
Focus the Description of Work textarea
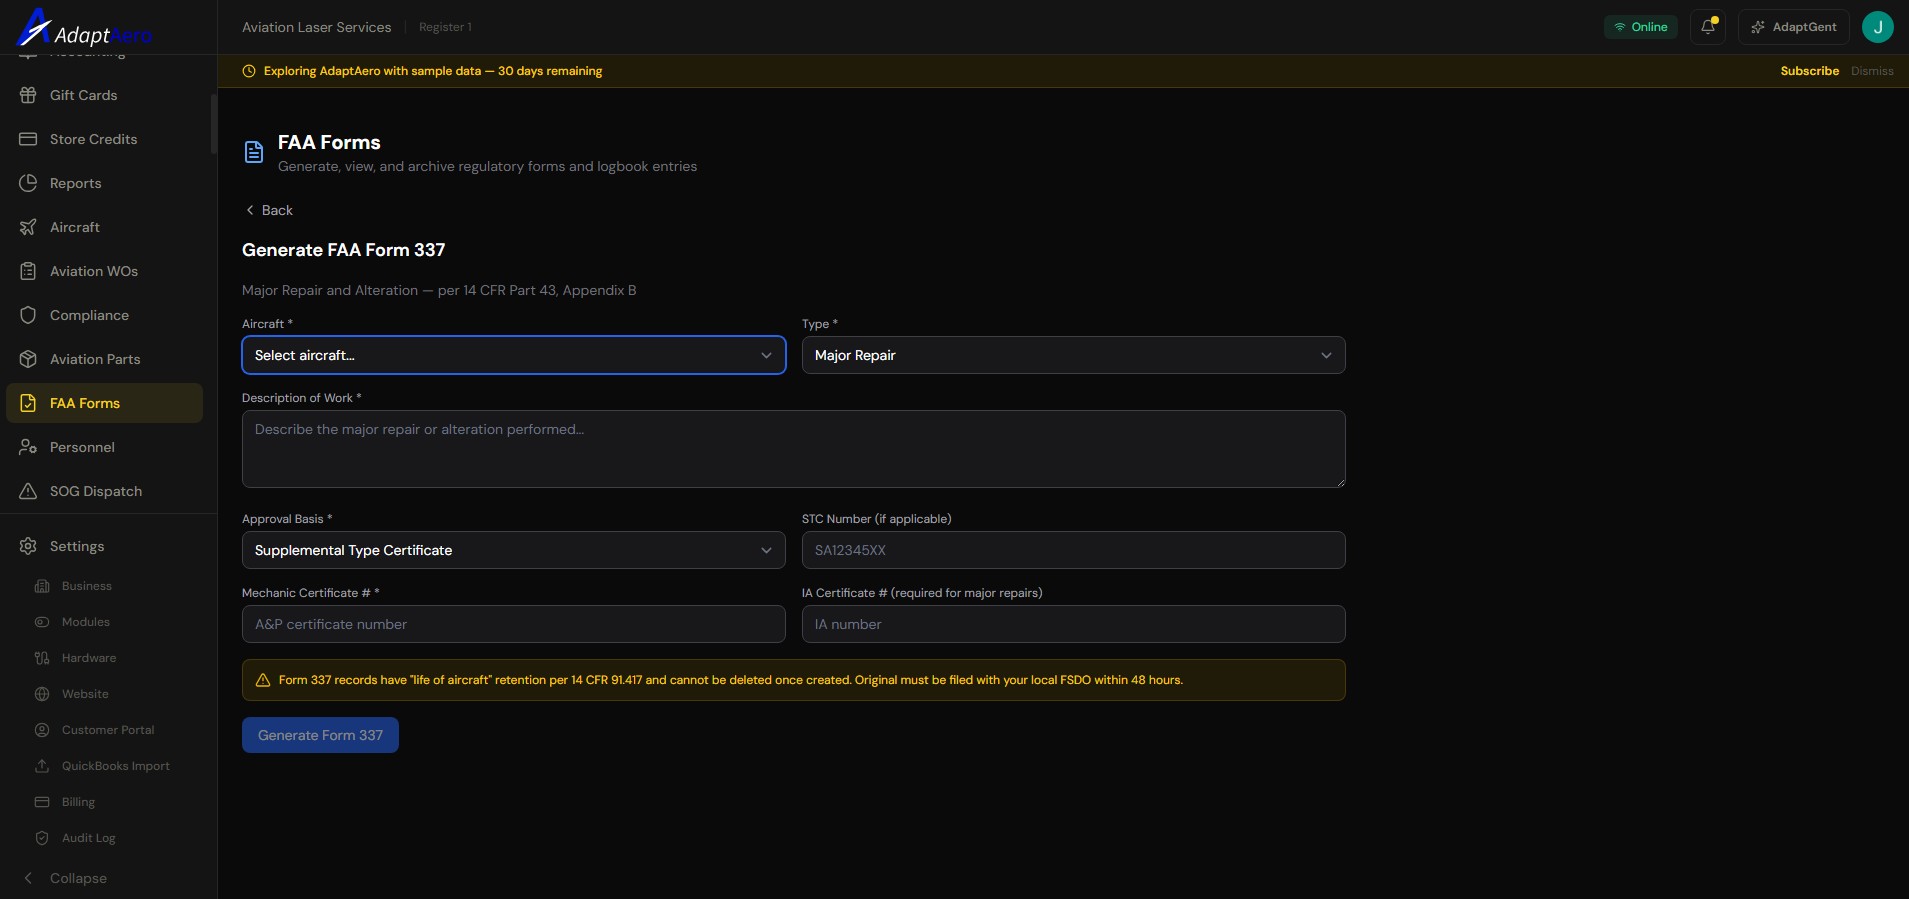pyautogui.click(x=793, y=449)
